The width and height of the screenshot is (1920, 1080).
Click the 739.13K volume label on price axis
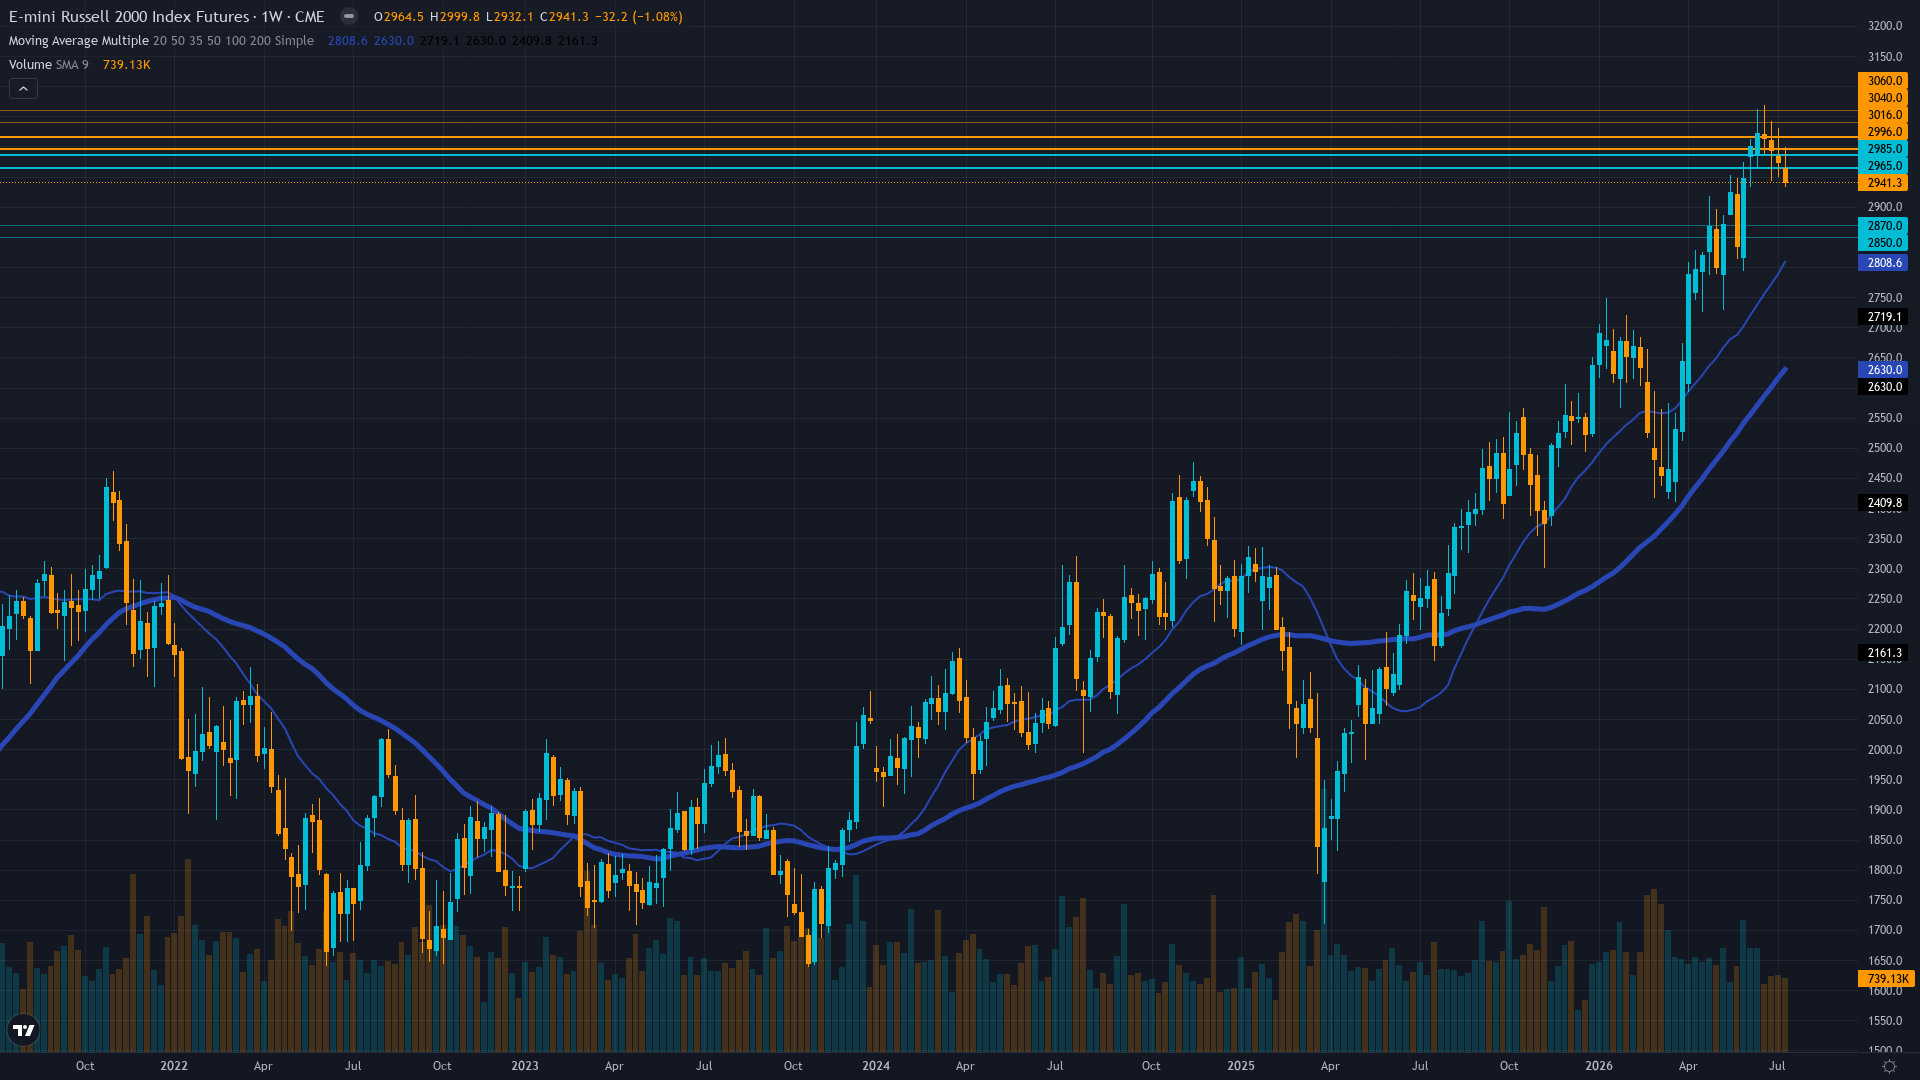pos(1885,979)
